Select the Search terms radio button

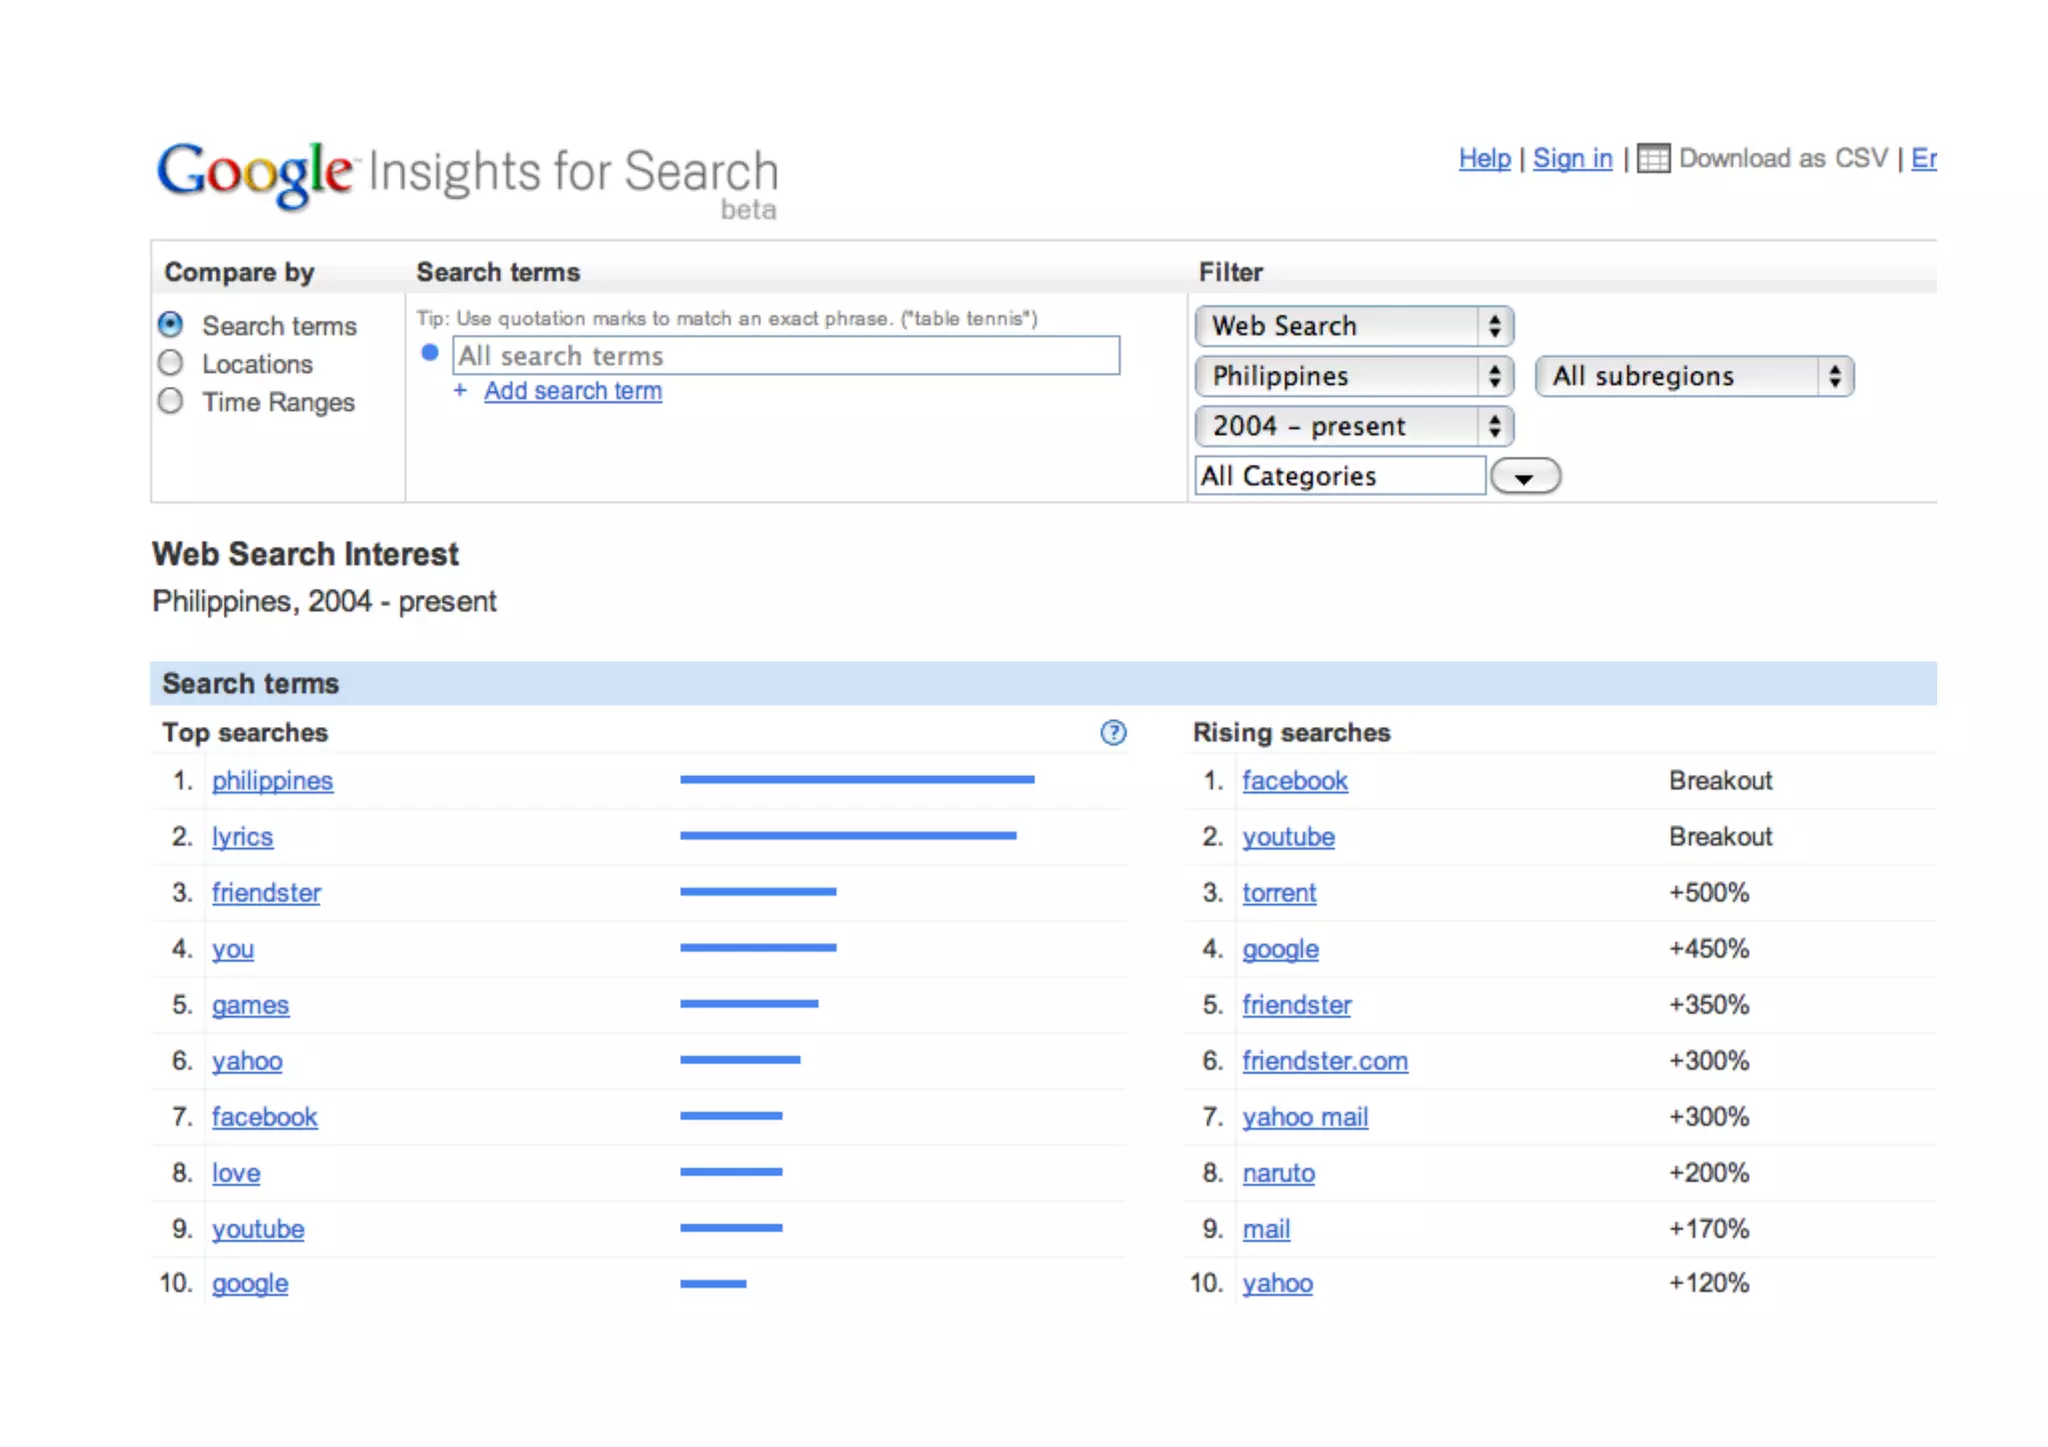[171, 325]
